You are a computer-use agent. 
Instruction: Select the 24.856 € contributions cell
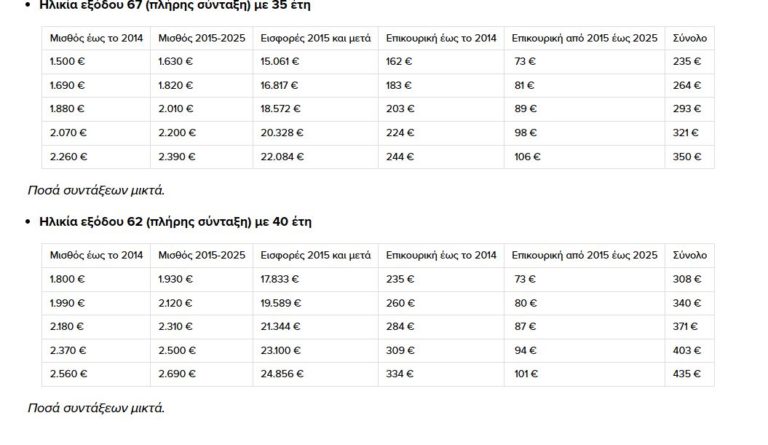[279, 374]
